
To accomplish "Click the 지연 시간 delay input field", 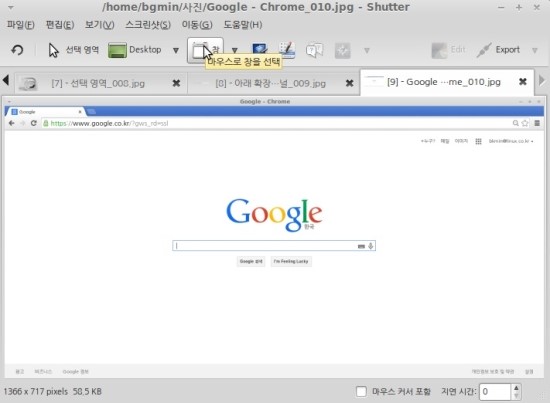I will click(495, 391).
